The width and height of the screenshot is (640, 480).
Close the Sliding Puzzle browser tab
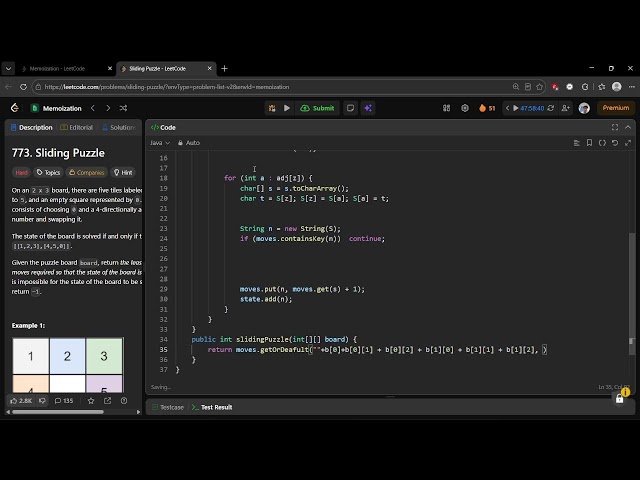pyautogui.click(x=209, y=69)
